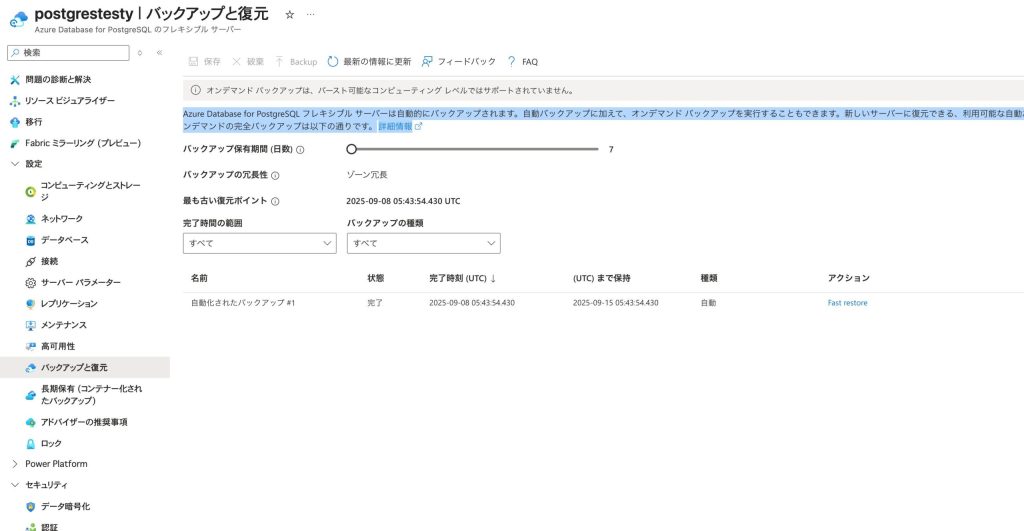Open サーバー パラメーター settings
The image size is (1024, 531).
(80, 282)
